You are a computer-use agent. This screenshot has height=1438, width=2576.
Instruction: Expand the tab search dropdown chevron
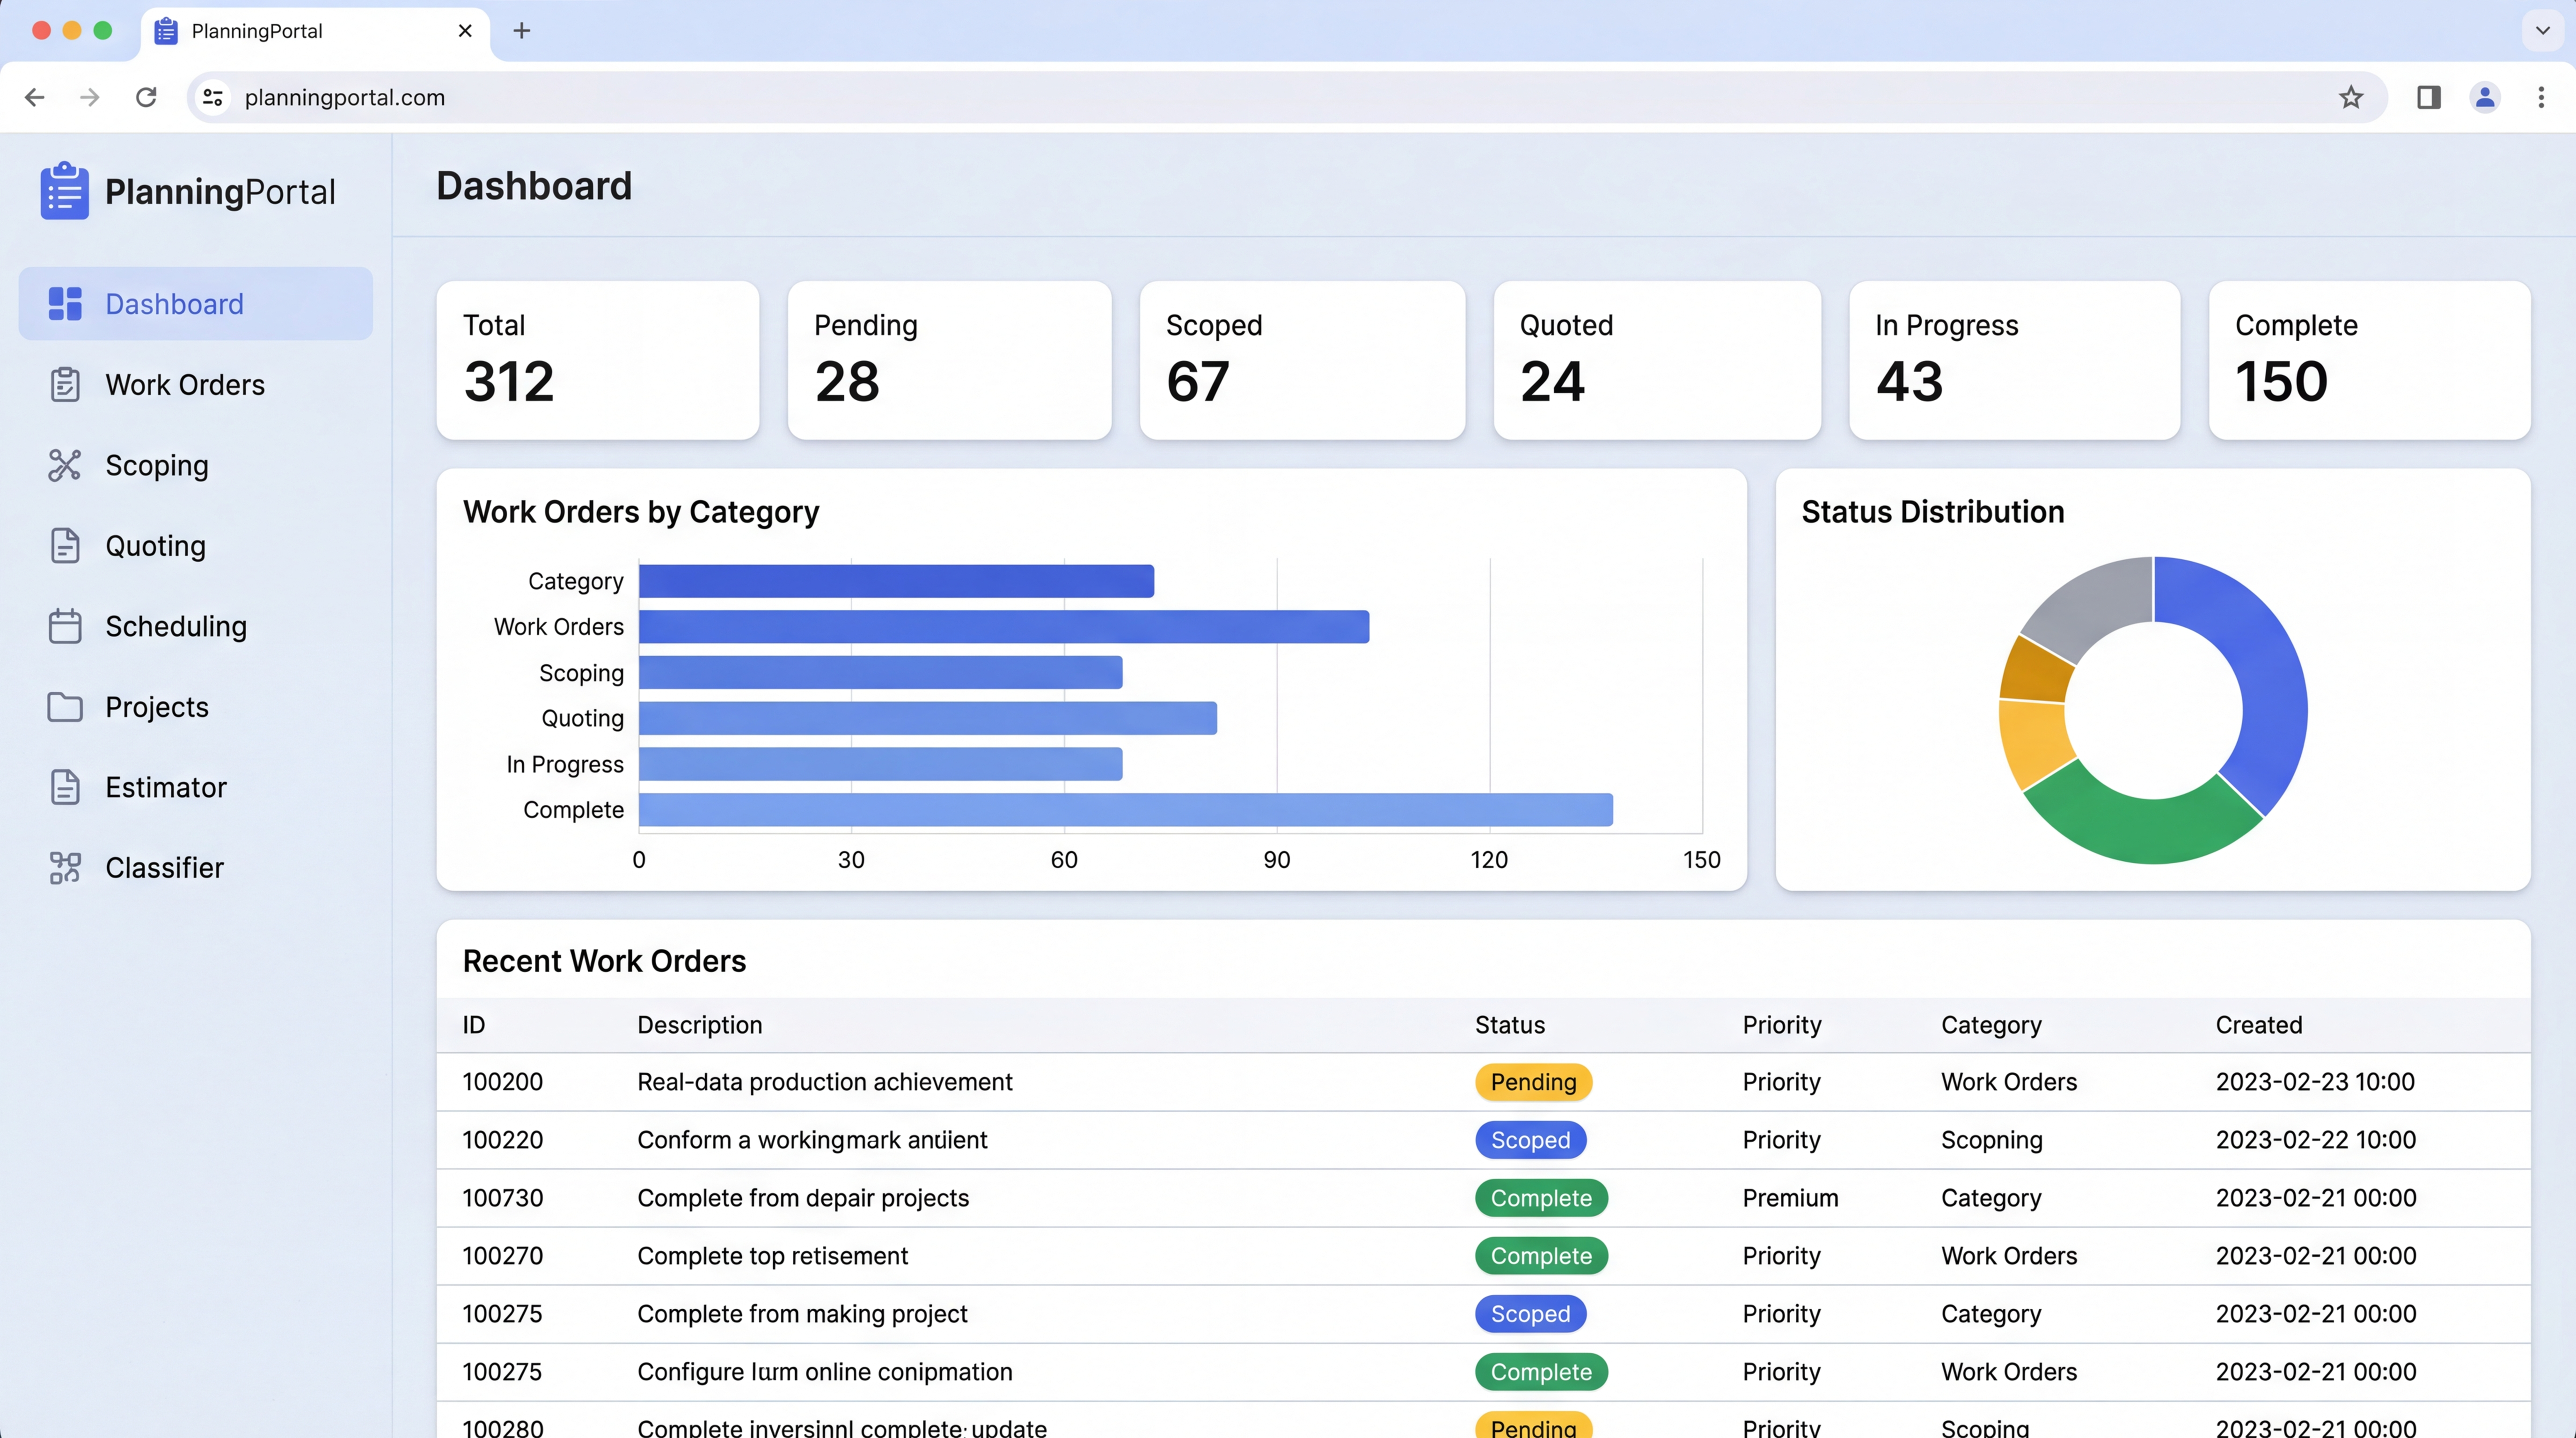[2543, 30]
